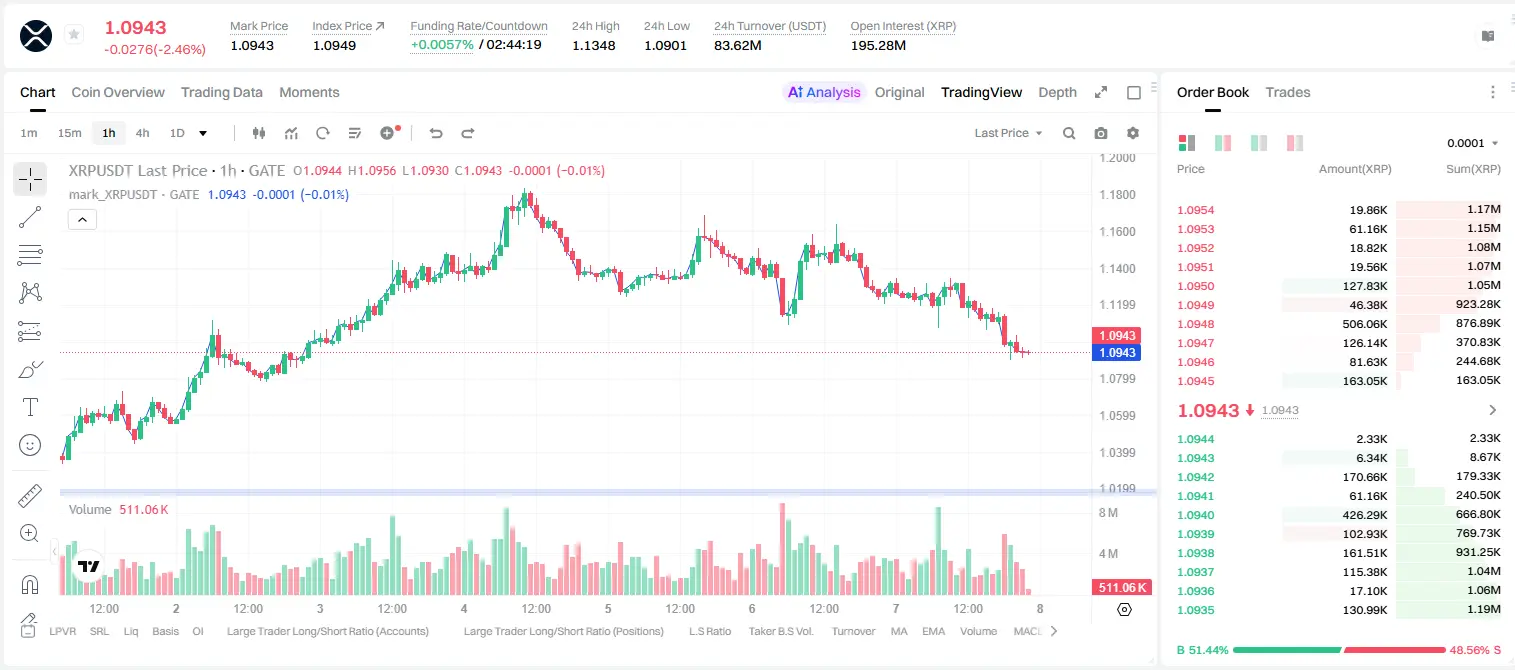Screen dimensions: 1515x670
Task: Select the crosshair cursor tool
Action: click(30, 180)
